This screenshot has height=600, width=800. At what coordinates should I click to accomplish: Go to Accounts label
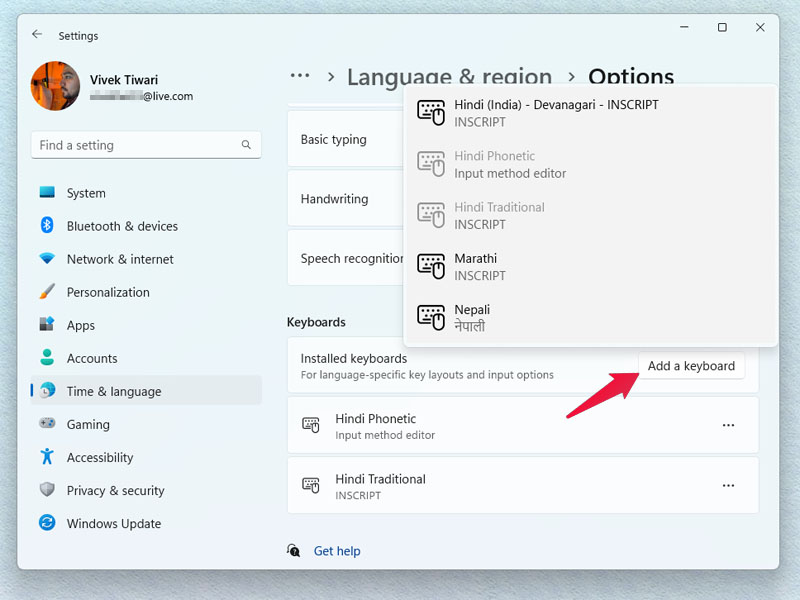(x=92, y=359)
